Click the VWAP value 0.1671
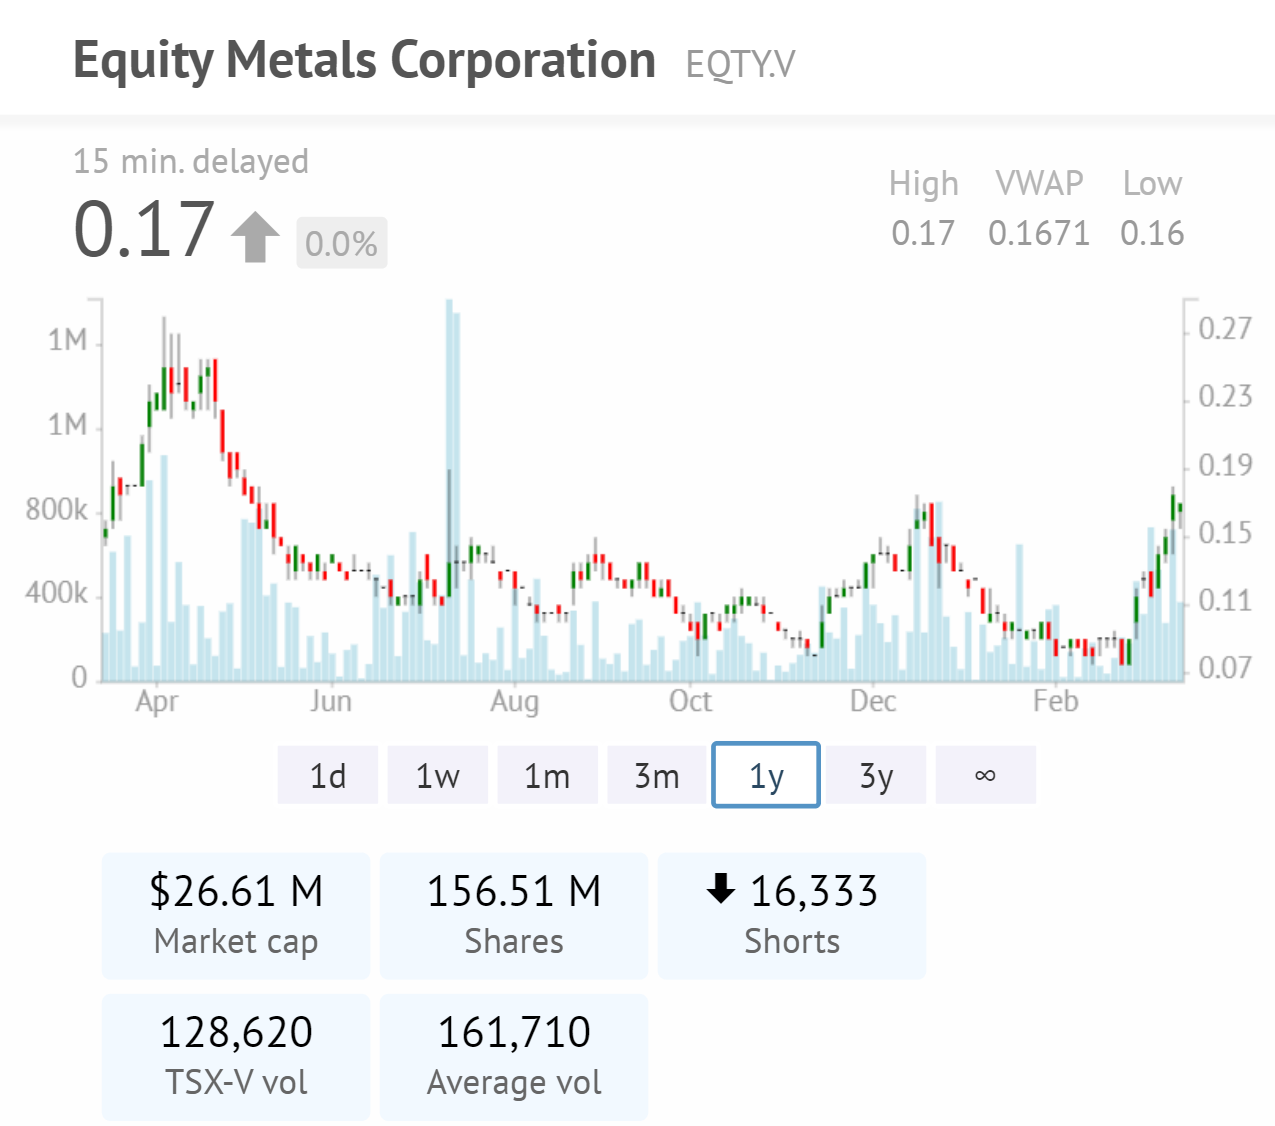This screenshot has height=1126, width=1275. point(1039,233)
